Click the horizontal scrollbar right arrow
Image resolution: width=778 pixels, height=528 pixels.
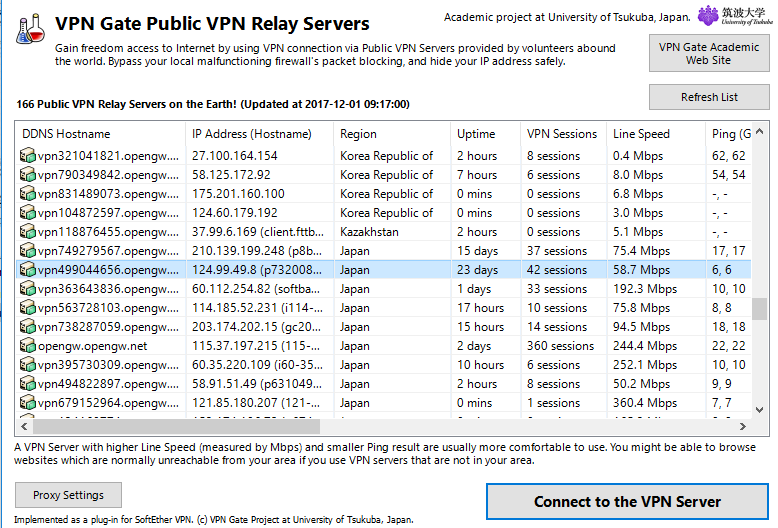pyautogui.click(x=743, y=426)
